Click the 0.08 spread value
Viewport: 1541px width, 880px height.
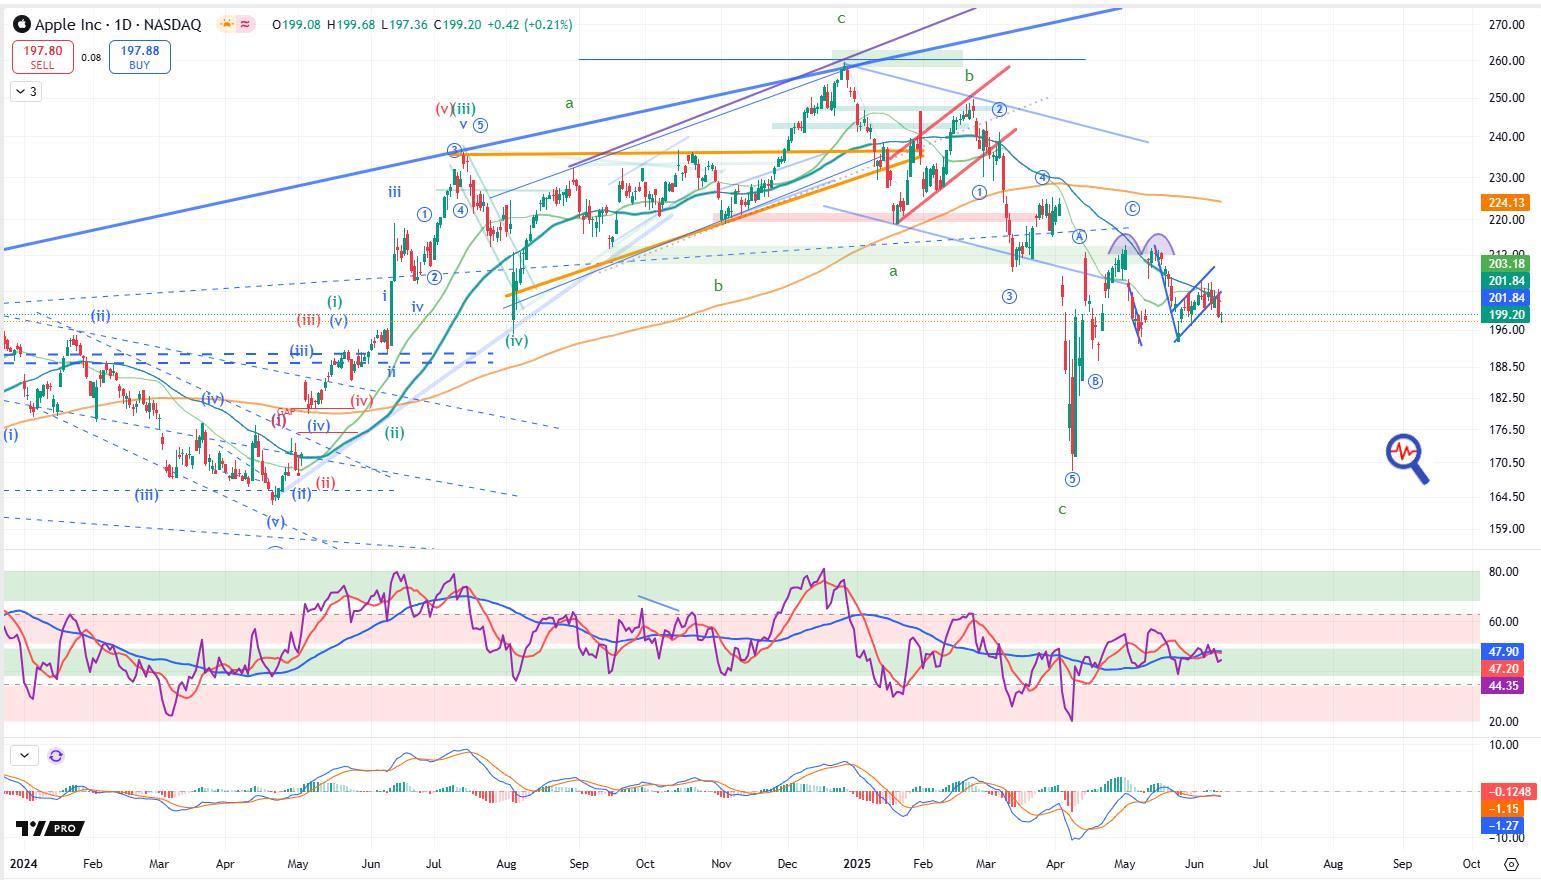91,57
